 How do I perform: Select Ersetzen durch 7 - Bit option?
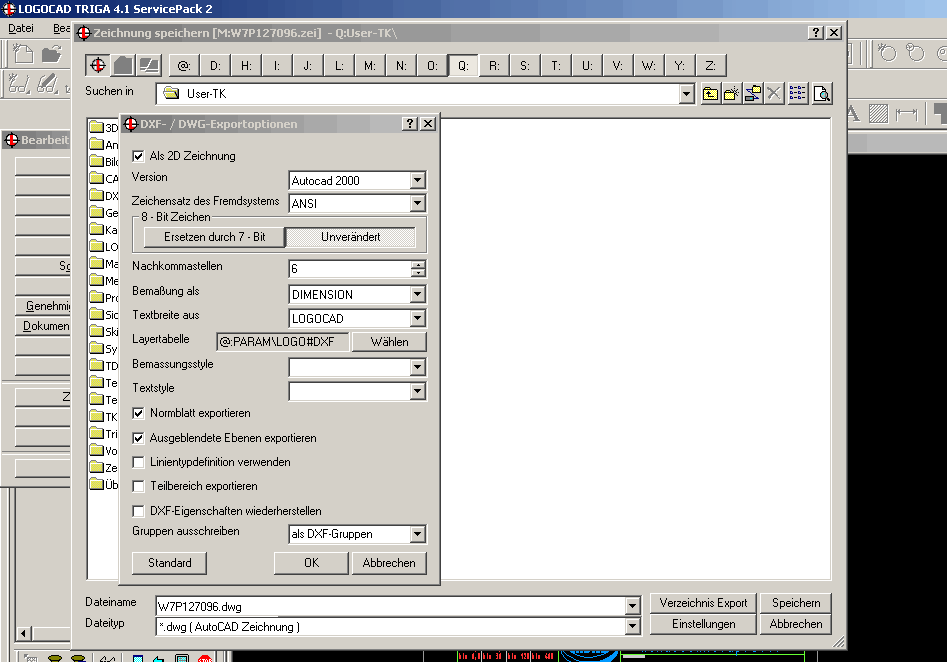[214, 237]
